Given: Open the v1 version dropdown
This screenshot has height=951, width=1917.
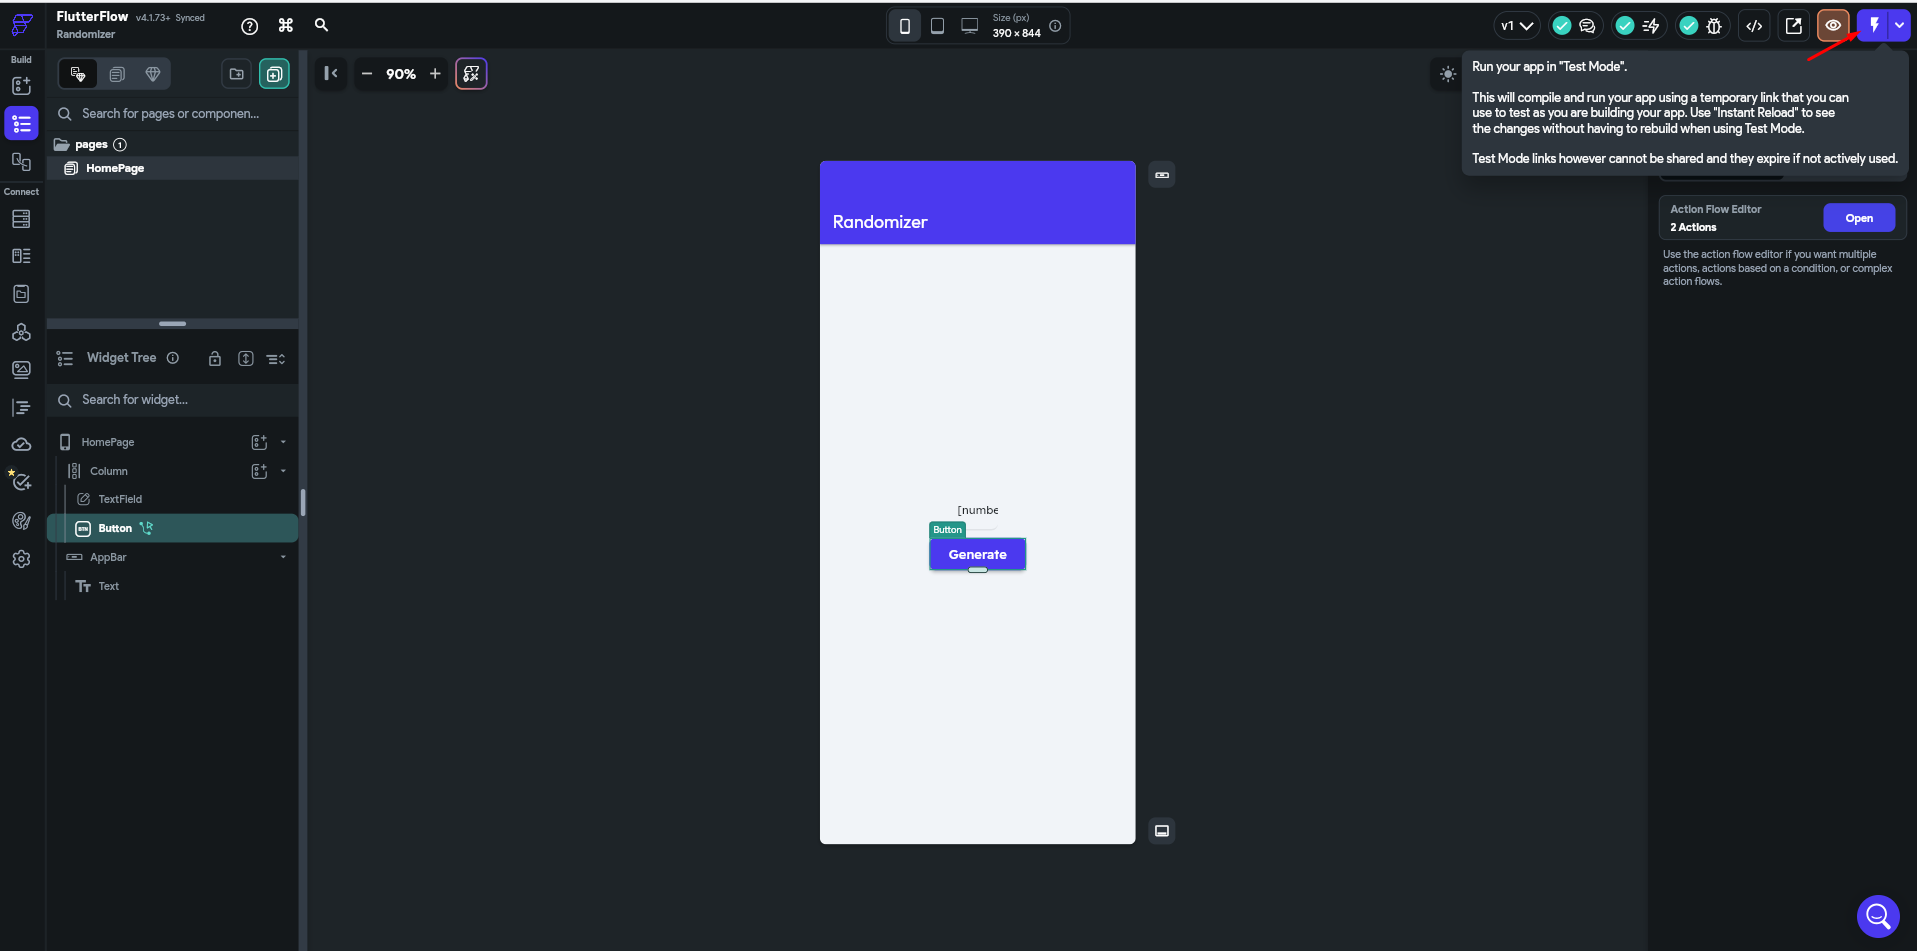Looking at the screenshot, I should [x=1515, y=25].
